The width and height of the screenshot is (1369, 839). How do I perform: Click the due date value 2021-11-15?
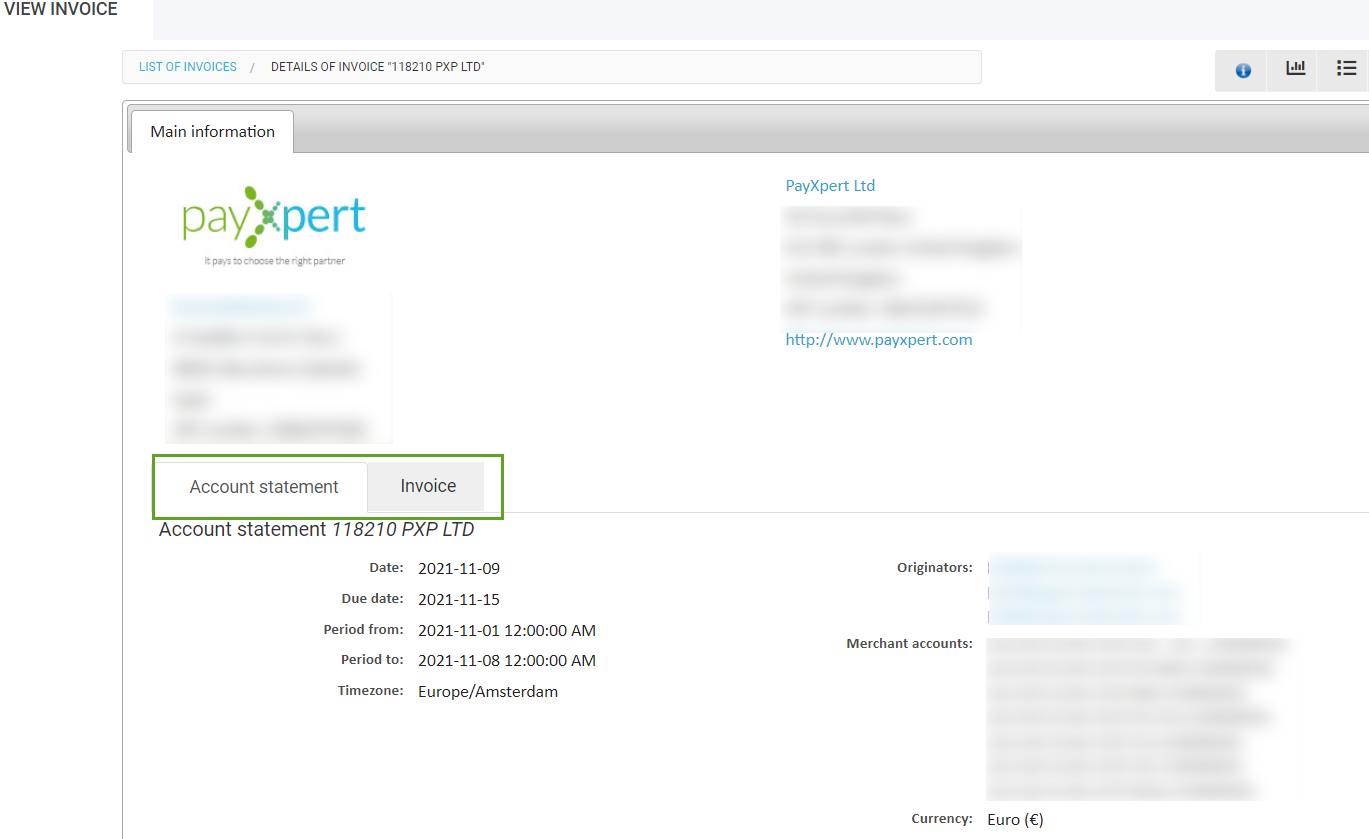459,600
